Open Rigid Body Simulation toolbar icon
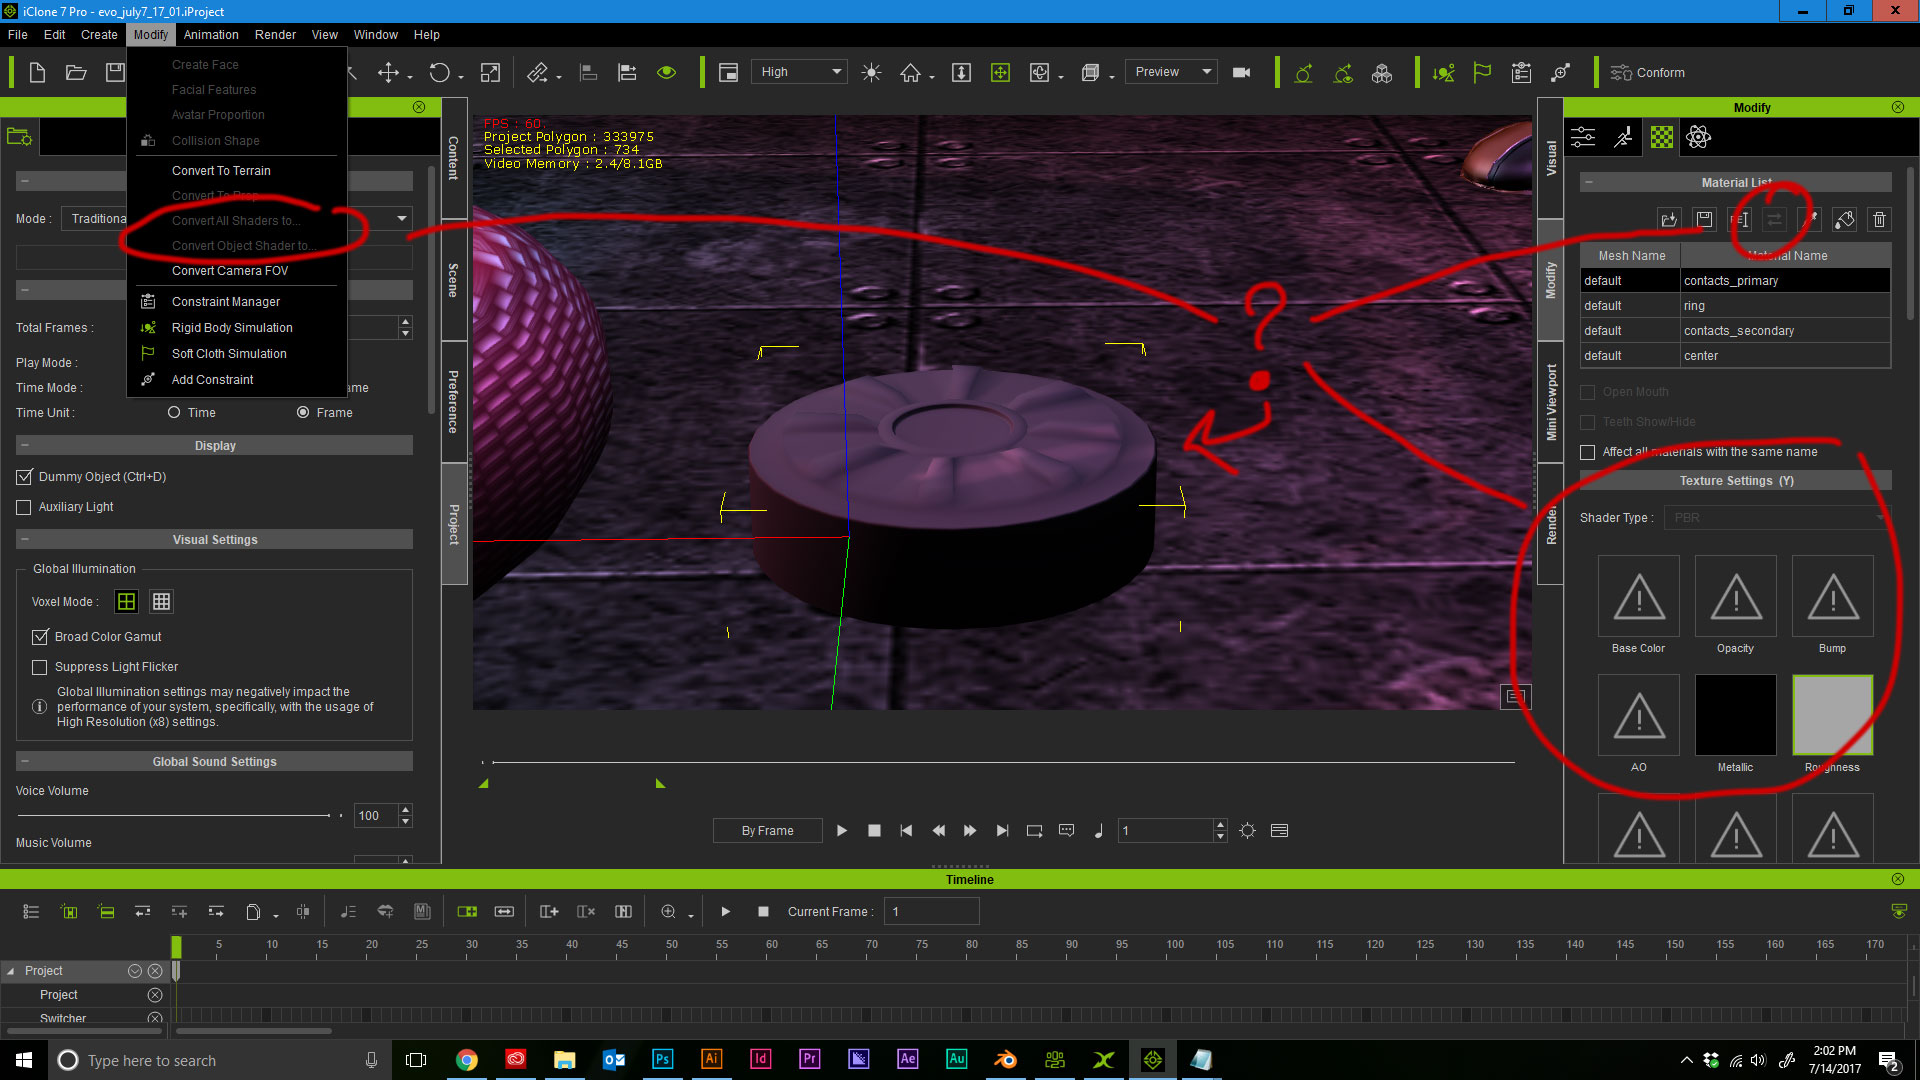Image resolution: width=1920 pixels, height=1080 pixels. 1443,72
